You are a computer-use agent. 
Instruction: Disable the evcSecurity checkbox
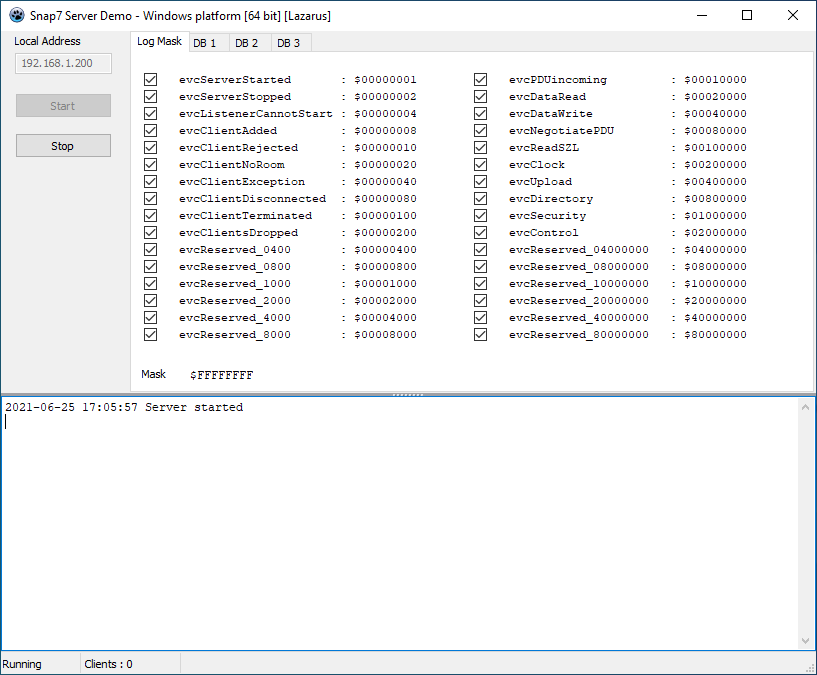(x=480, y=215)
